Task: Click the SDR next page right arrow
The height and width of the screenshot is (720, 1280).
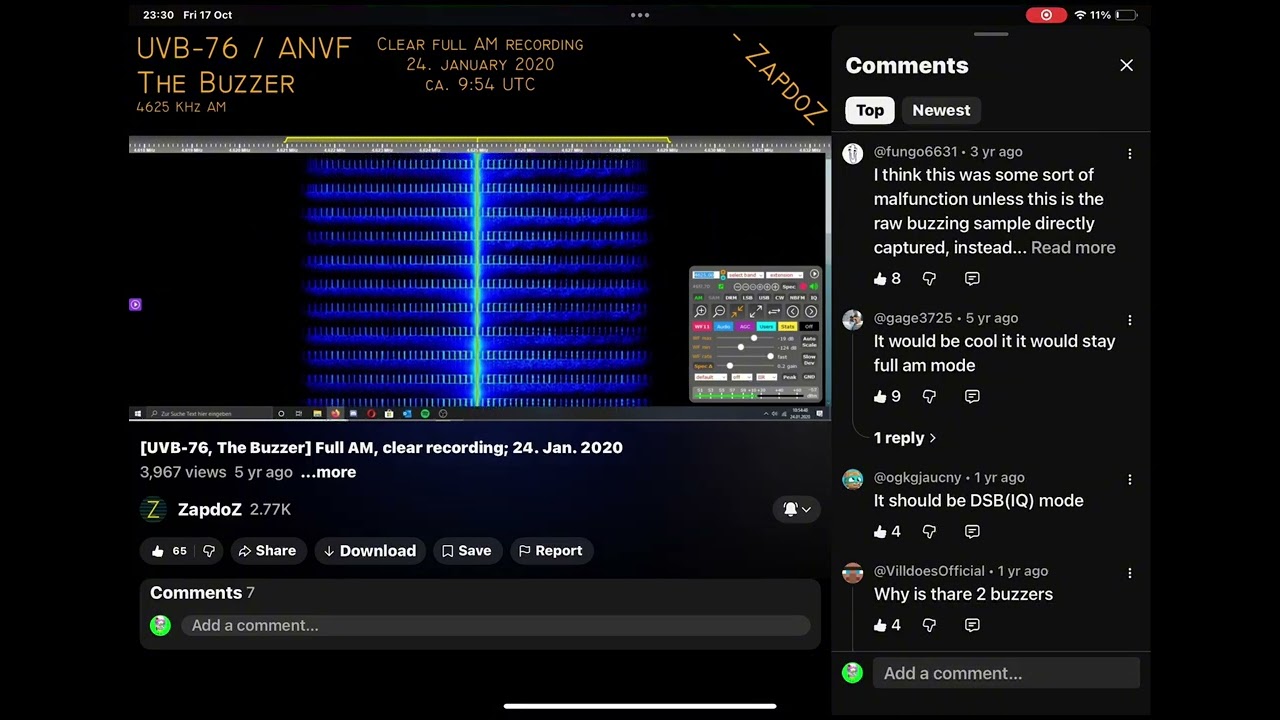Action: (x=811, y=311)
